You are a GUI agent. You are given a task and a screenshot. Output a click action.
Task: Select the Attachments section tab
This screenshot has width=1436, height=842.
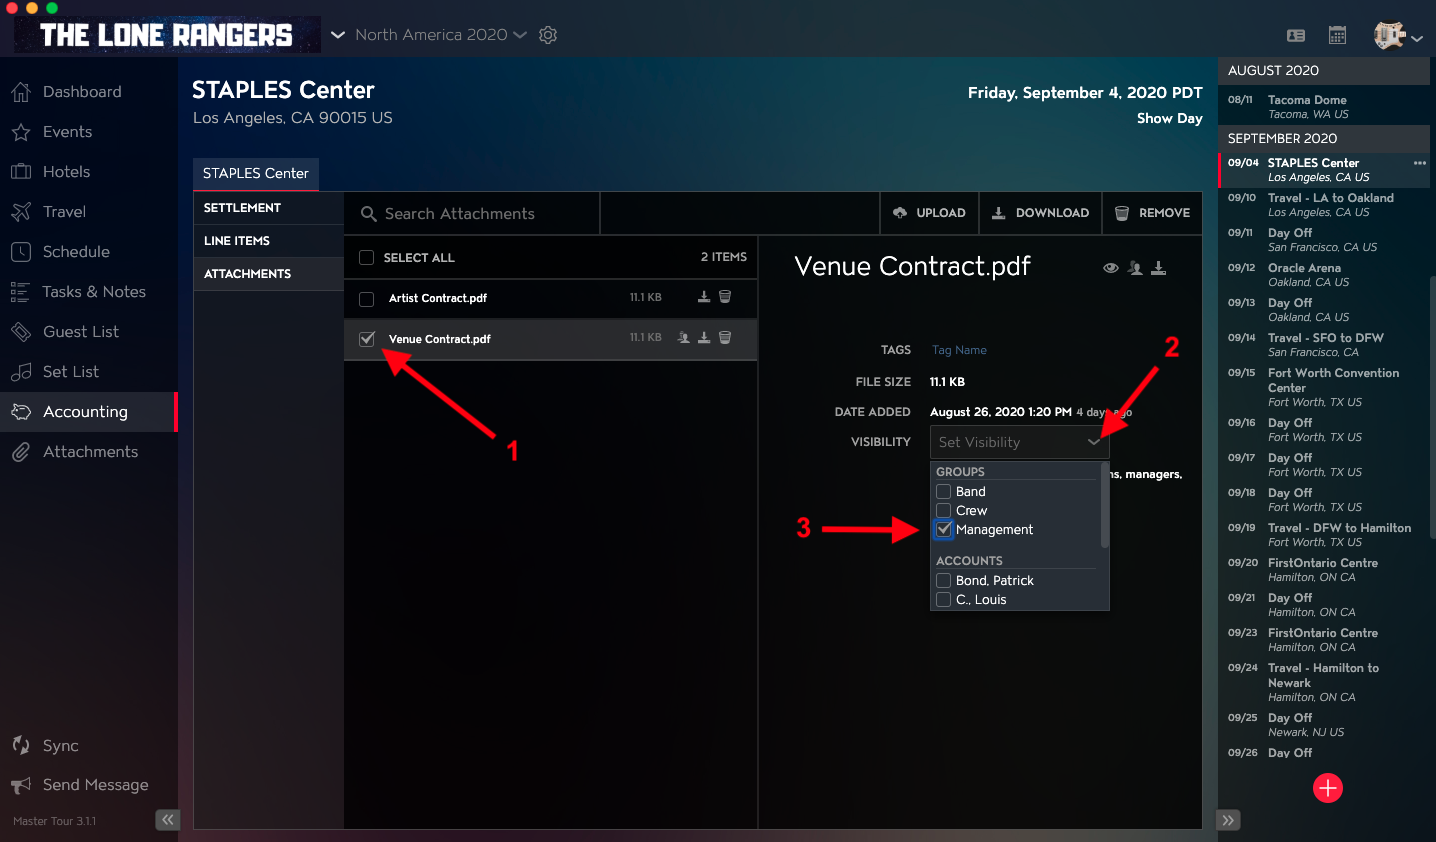[268, 274]
